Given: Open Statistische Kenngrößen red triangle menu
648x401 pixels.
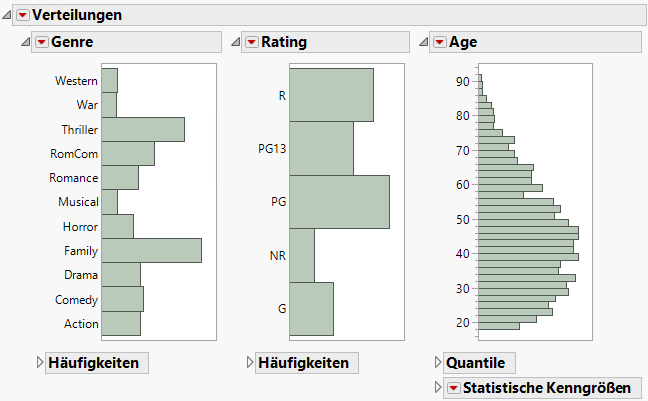Looking at the screenshot, I should (x=453, y=388).
